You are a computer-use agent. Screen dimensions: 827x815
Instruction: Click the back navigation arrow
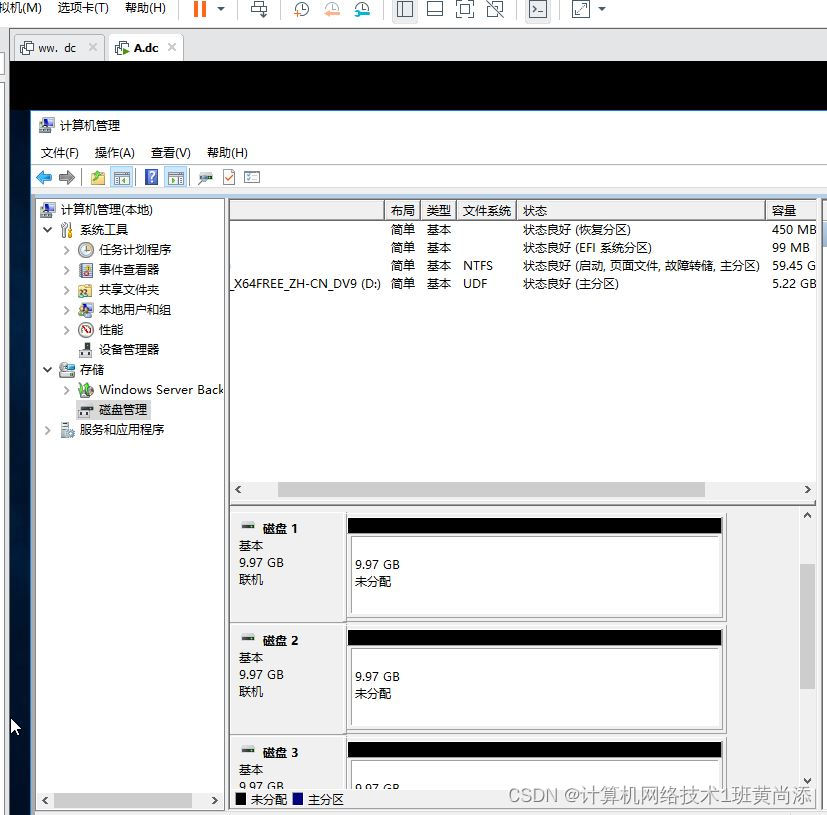[x=45, y=177]
